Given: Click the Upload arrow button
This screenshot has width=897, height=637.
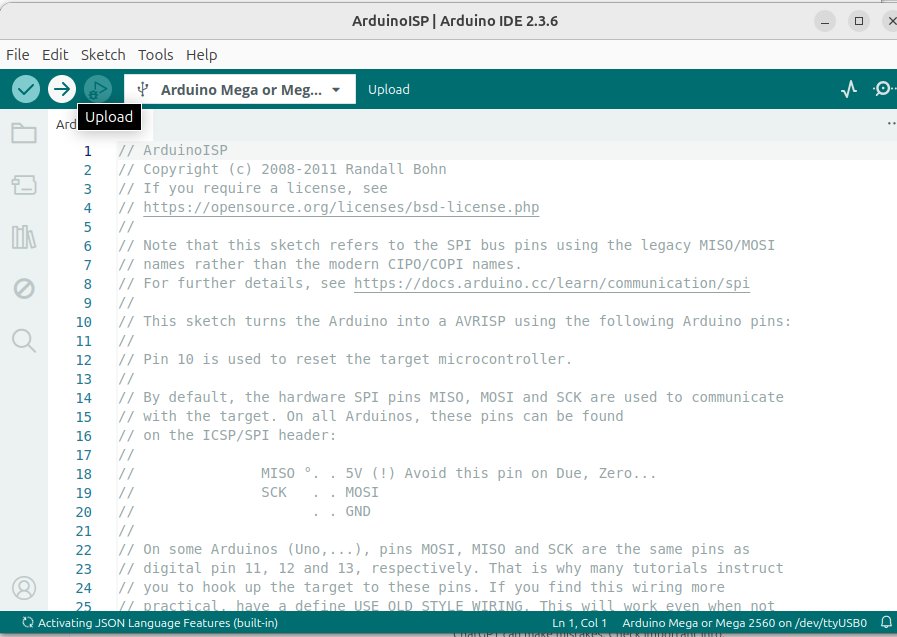Looking at the screenshot, I should 62,89.
